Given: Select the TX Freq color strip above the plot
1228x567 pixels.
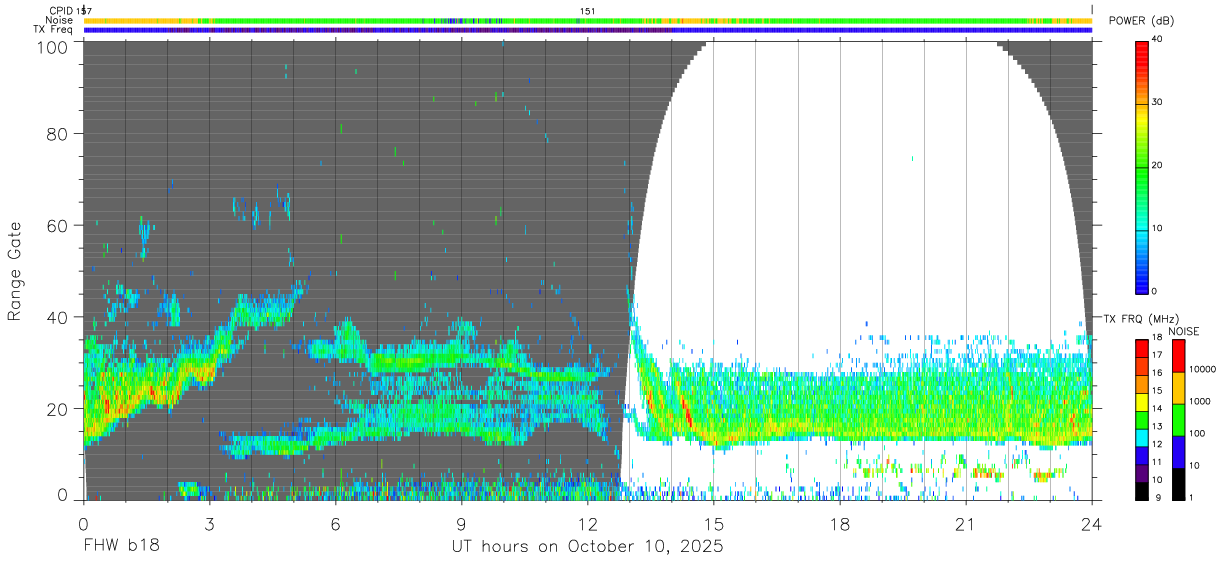Looking at the screenshot, I should 587,30.
